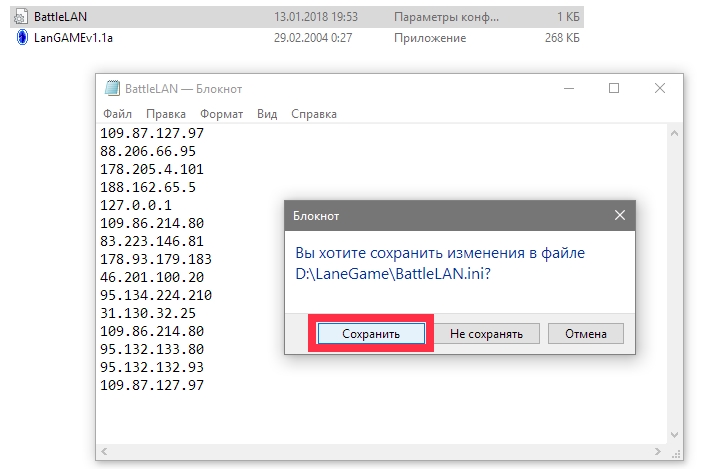Open the Вид menu

(267, 114)
